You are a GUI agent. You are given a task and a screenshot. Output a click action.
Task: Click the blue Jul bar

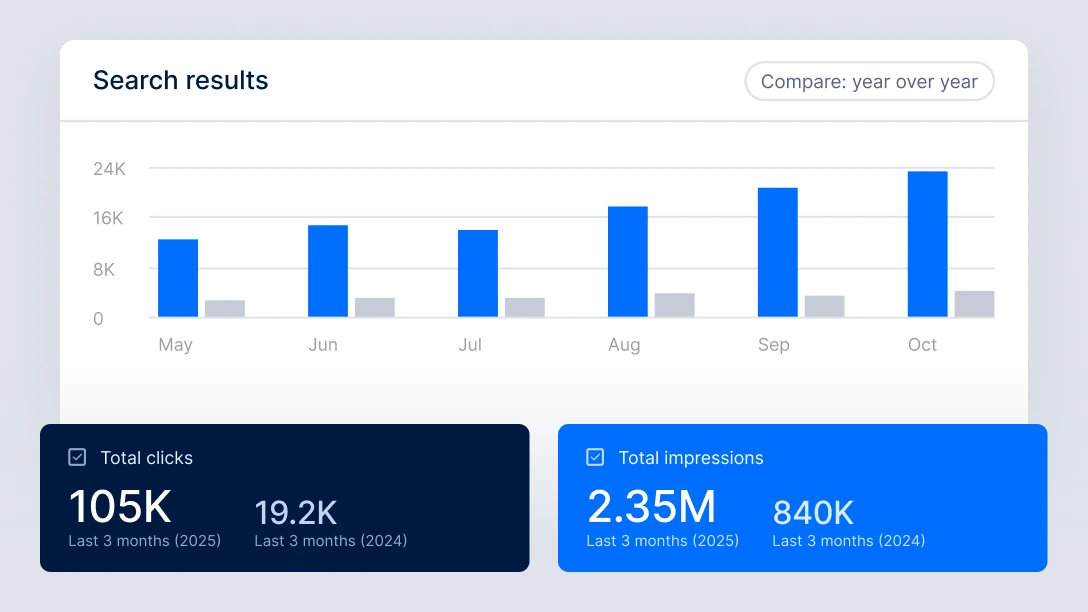[478, 273]
